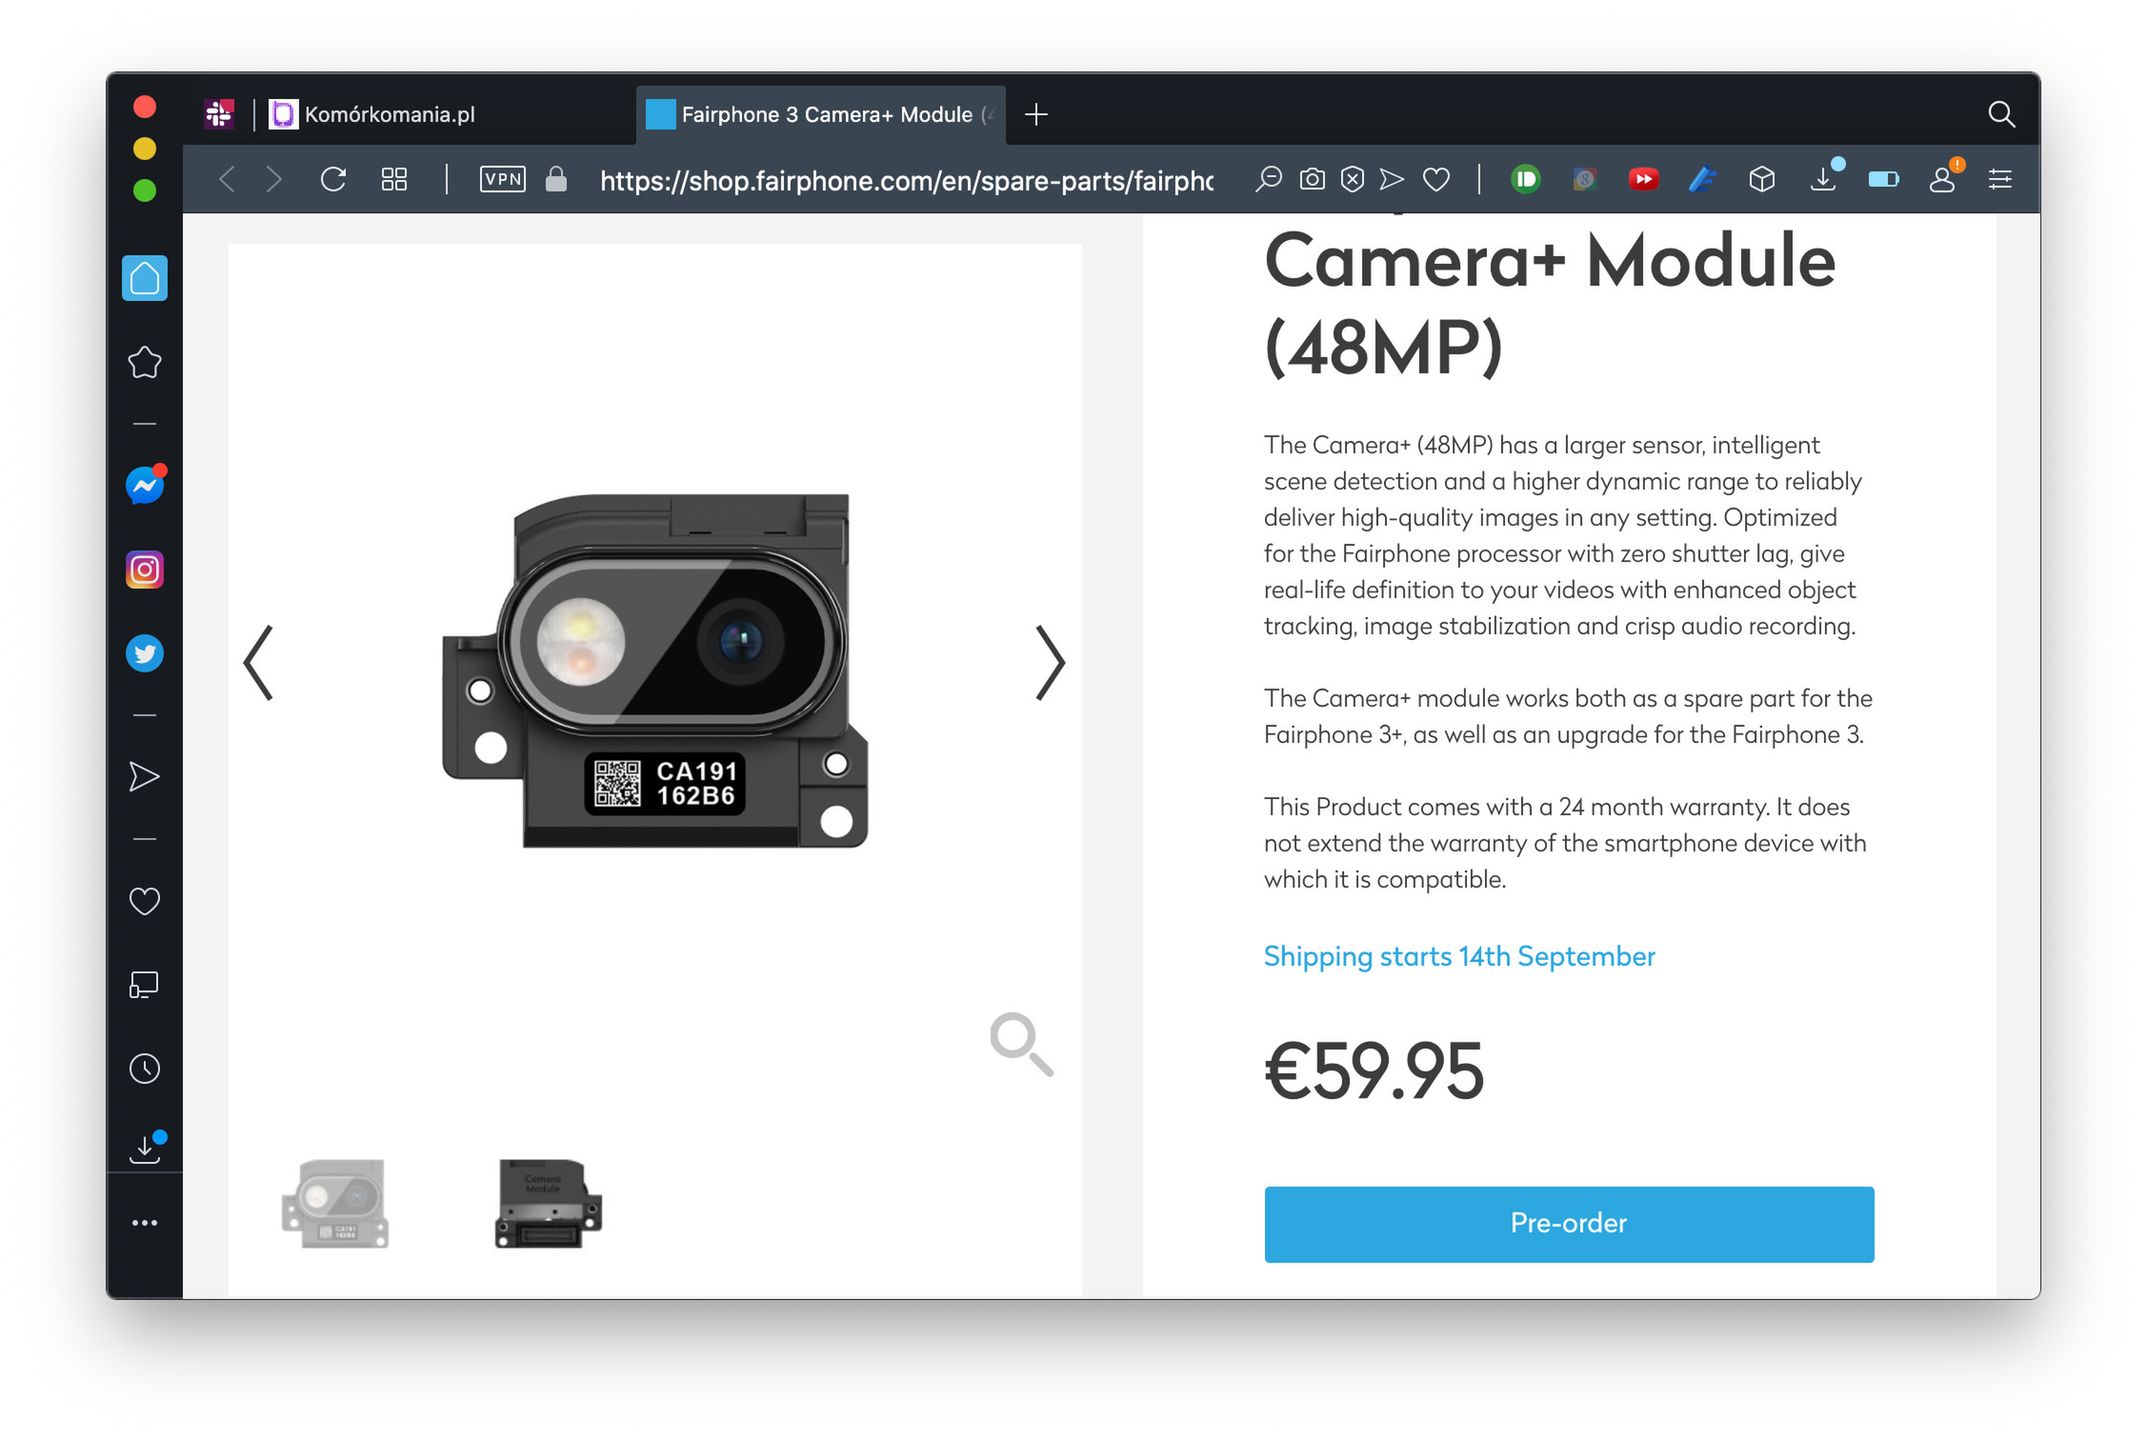Open the dimmed round extension icon
This screenshot has height=1440, width=2147.
[x=1584, y=179]
